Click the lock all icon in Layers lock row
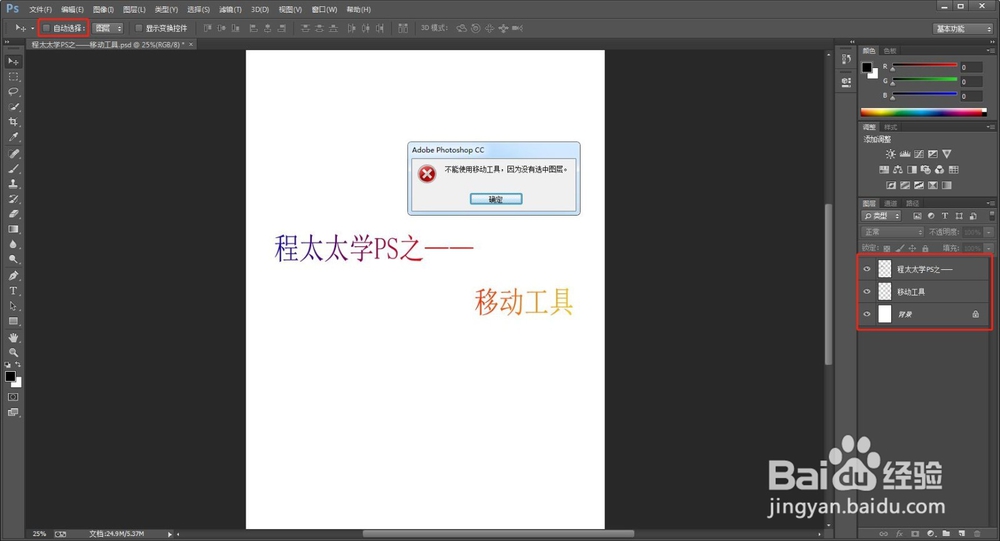This screenshot has height=541, width=1000. point(925,248)
